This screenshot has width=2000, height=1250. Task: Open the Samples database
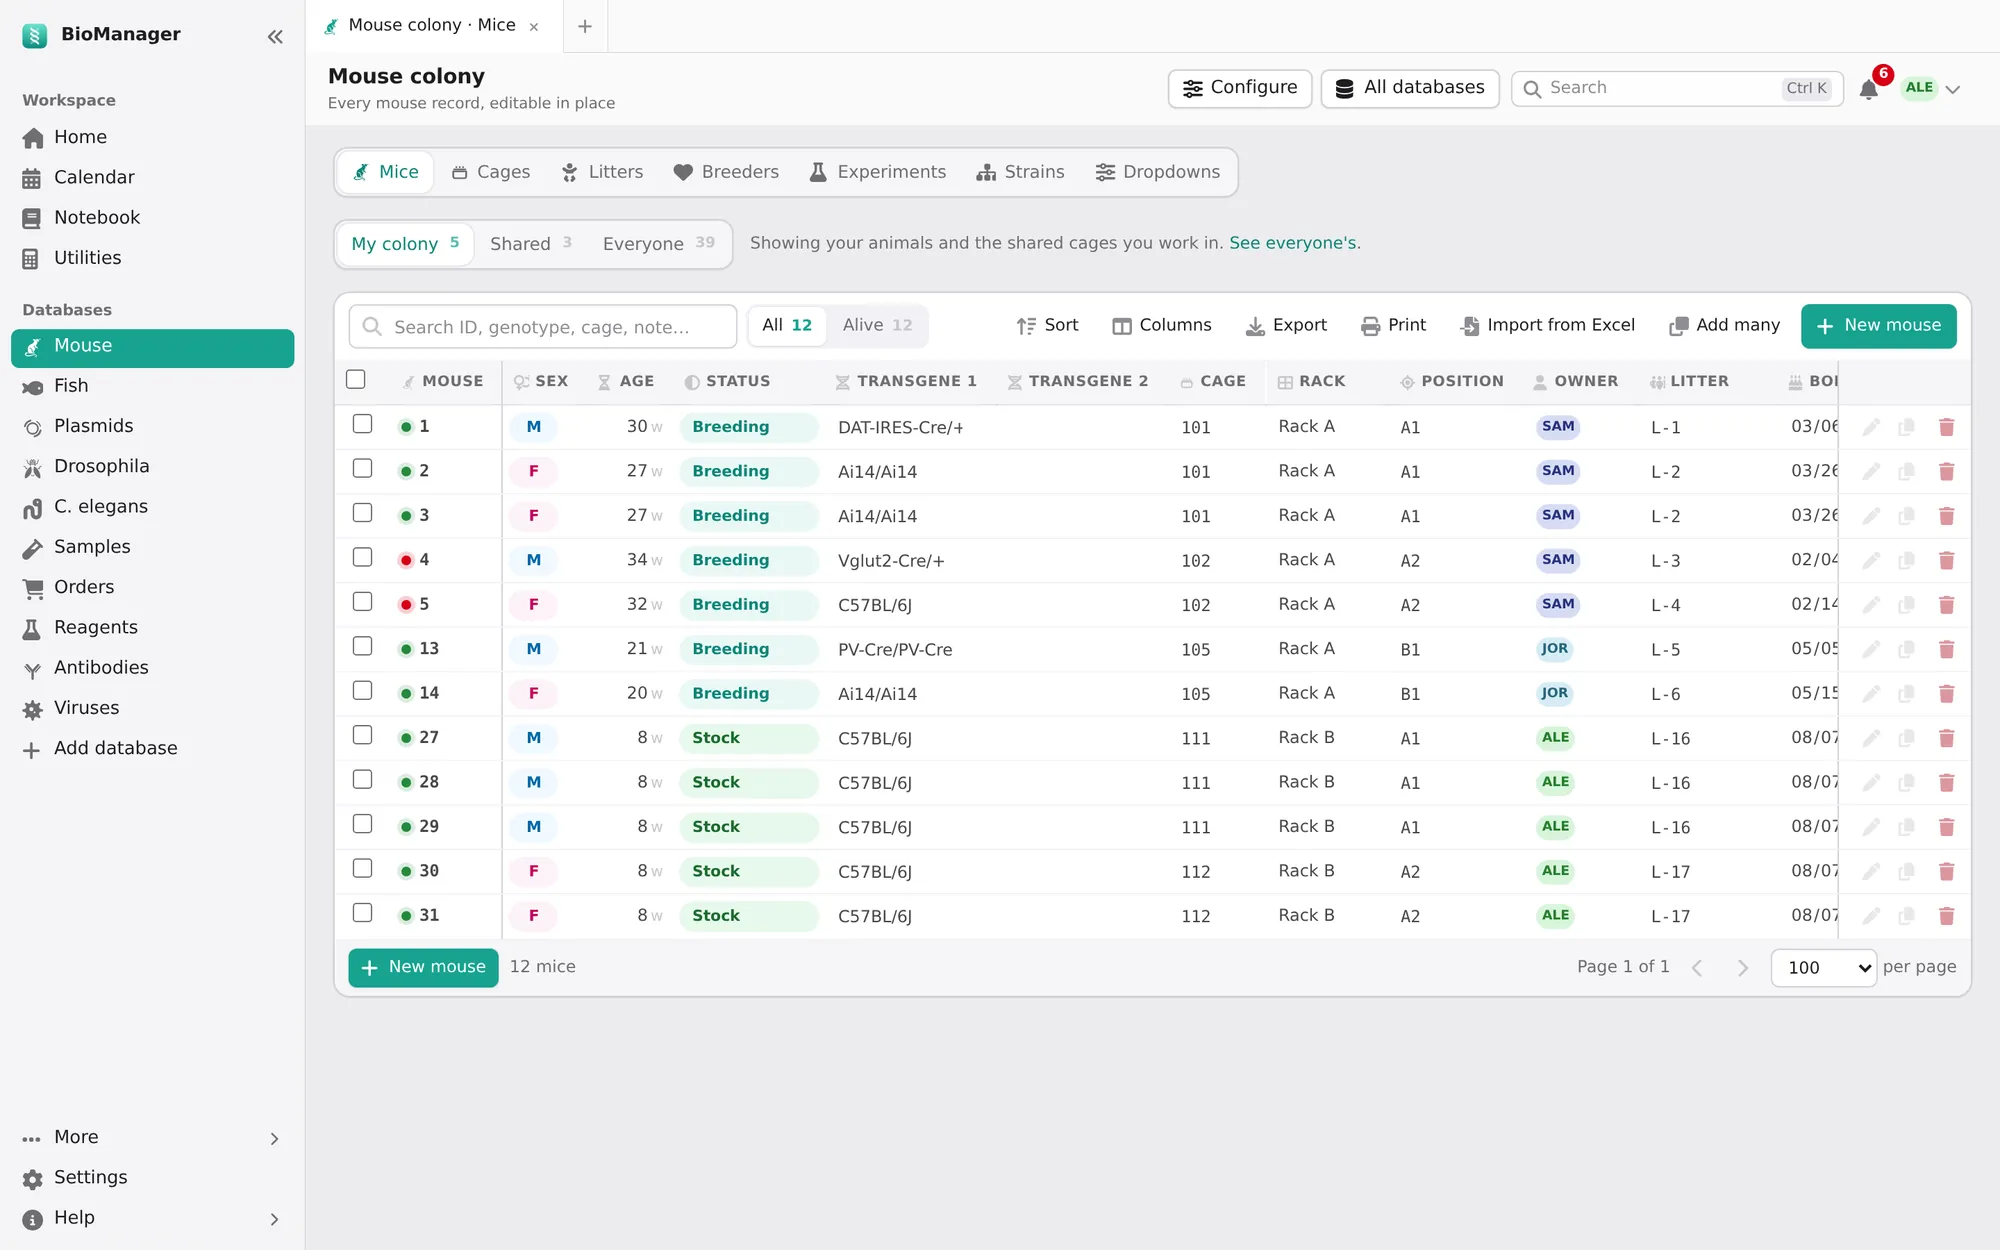[152, 547]
